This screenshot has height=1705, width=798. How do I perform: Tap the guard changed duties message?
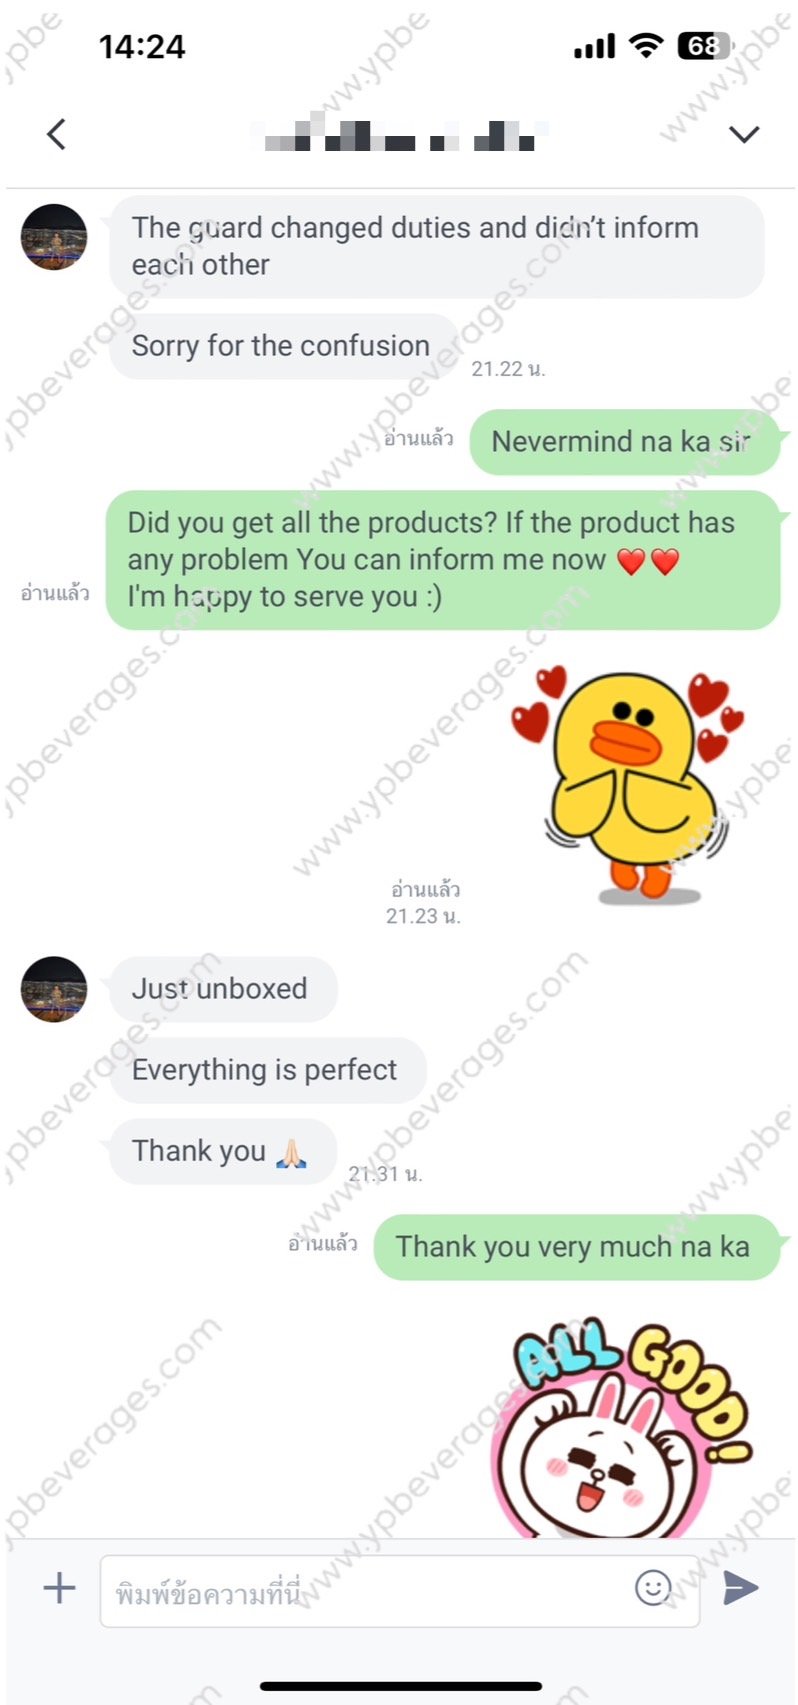click(x=436, y=246)
